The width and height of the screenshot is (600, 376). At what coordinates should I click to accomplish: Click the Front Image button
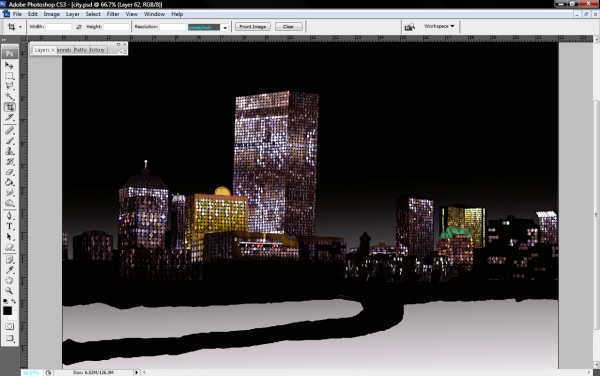[253, 26]
